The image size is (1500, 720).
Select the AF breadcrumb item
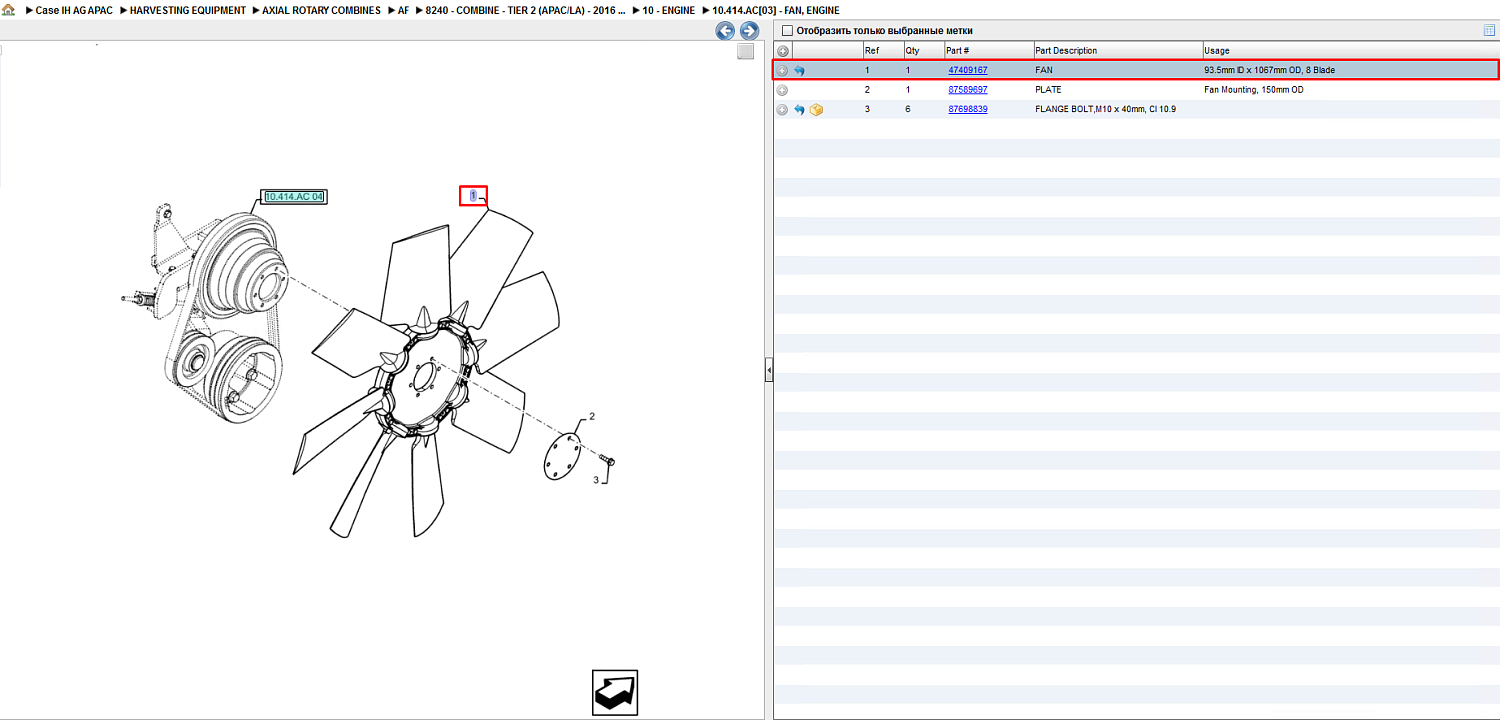[403, 10]
